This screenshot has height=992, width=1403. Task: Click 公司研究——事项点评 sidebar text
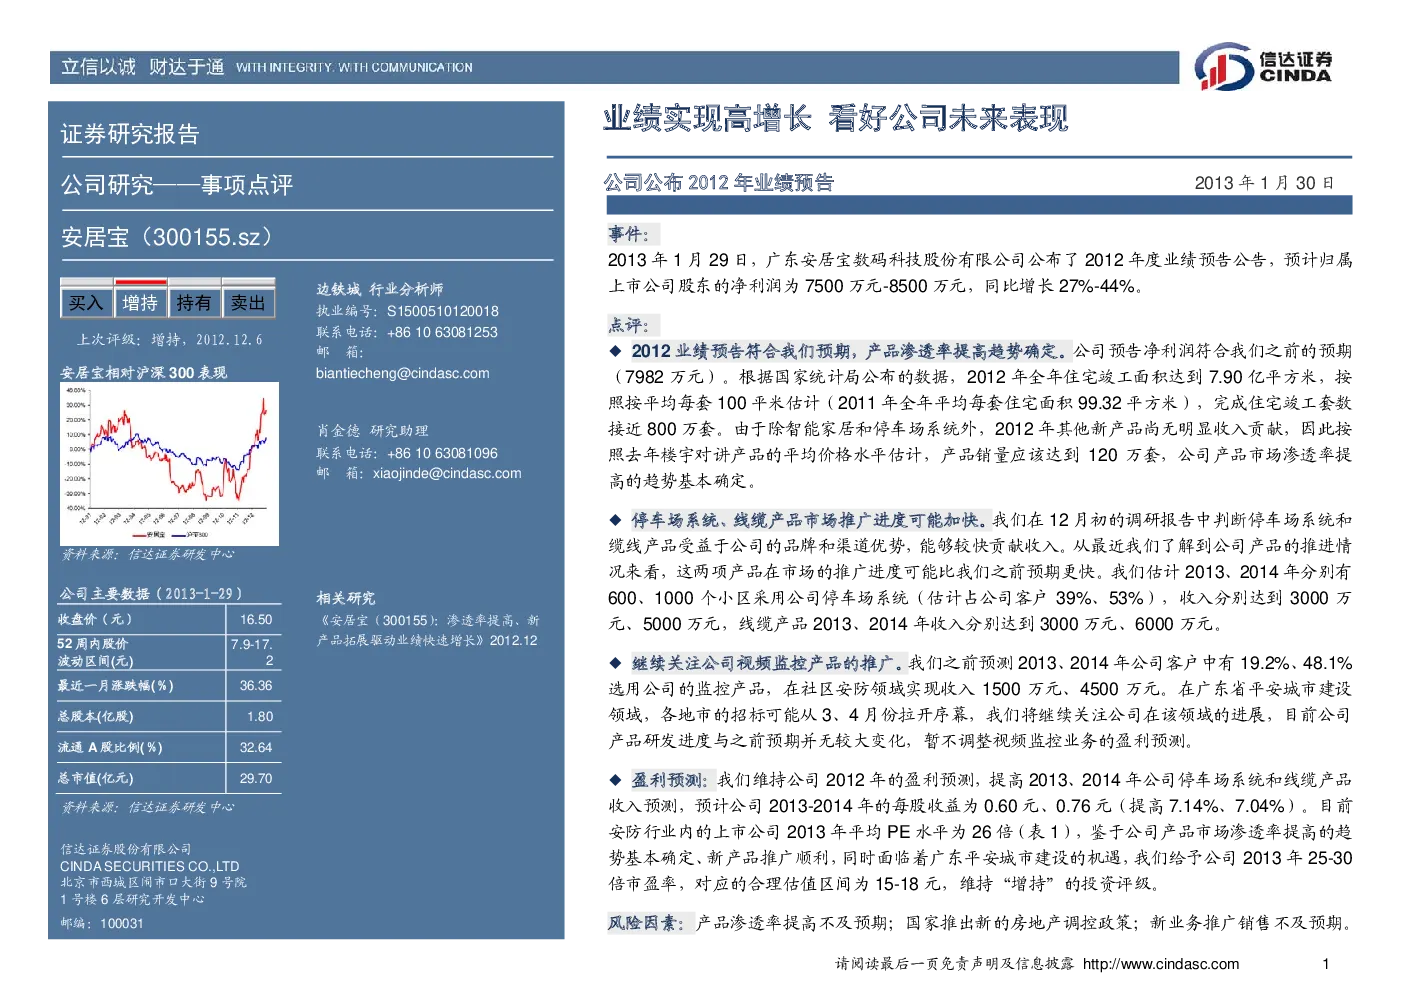177,185
